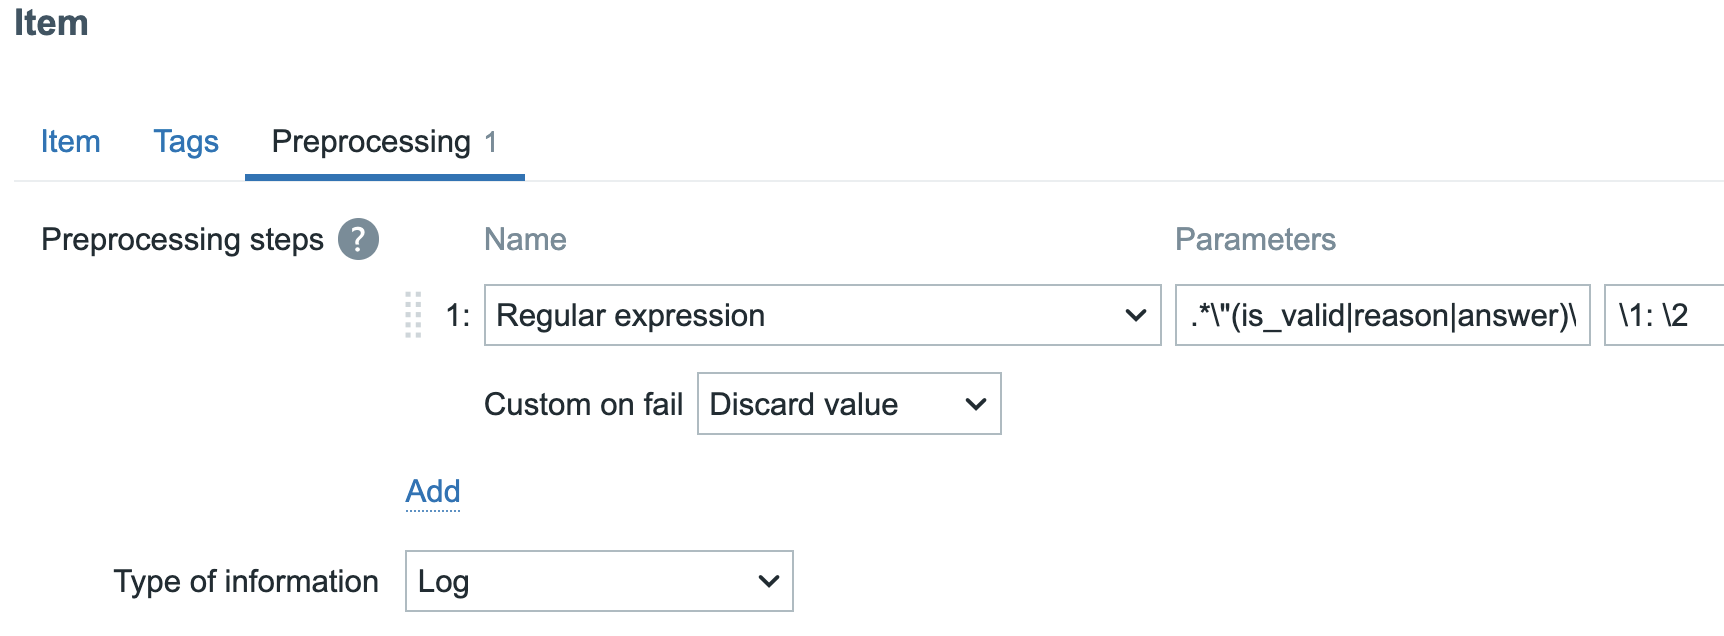Viewport: 1724px width, 636px height.
Task: Change fail action from Discard value
Action: click(x=848, y=404)
